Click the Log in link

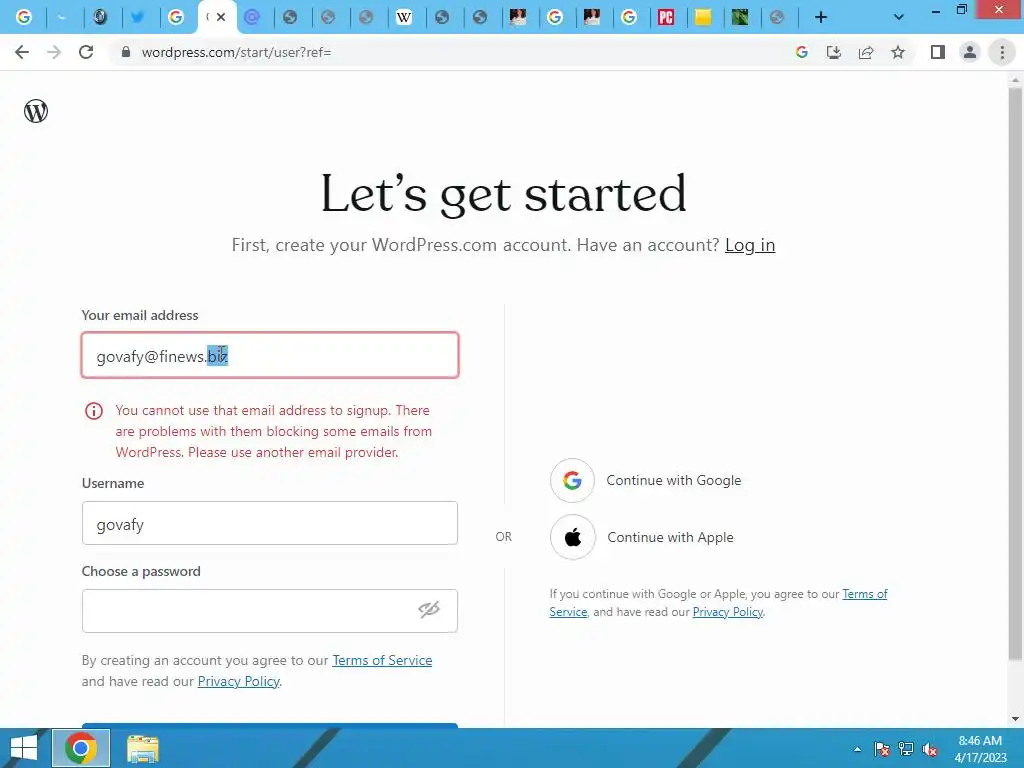[x=750, y=245]
